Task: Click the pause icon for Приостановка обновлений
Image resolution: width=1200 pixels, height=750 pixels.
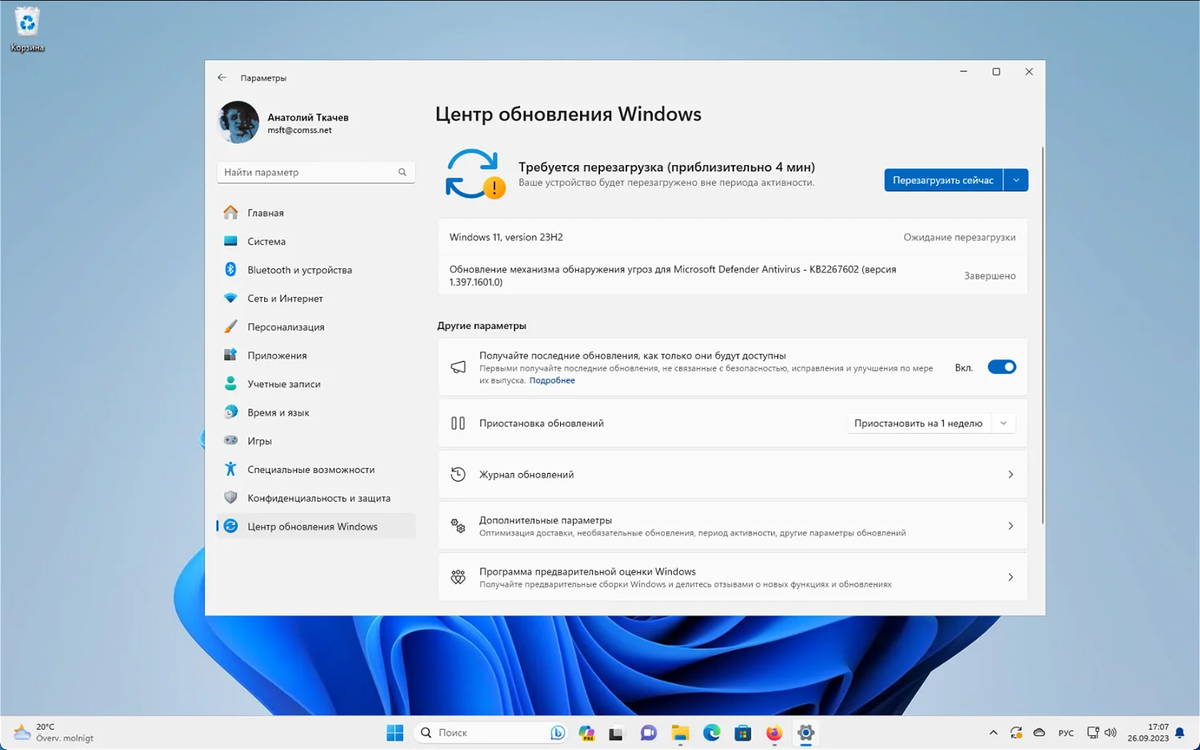Action: click(458, 423)
